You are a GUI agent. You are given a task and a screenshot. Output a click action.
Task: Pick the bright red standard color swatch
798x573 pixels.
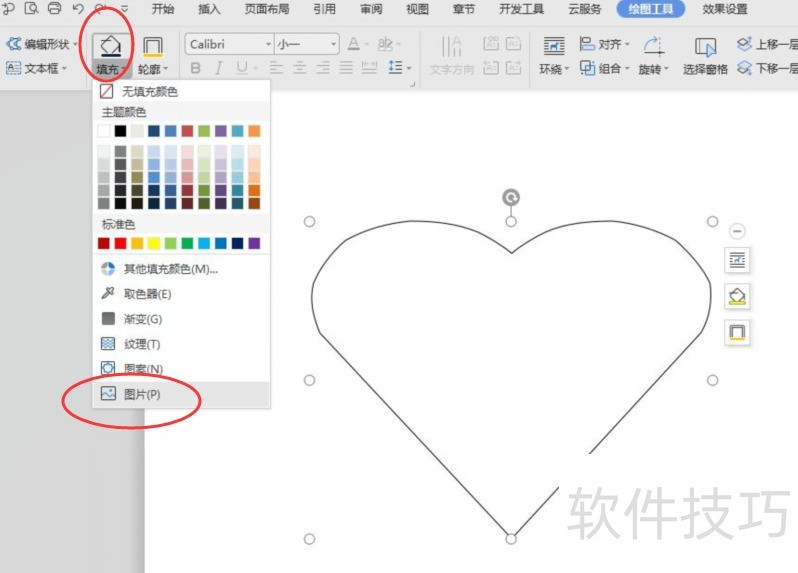pos(121,243)
